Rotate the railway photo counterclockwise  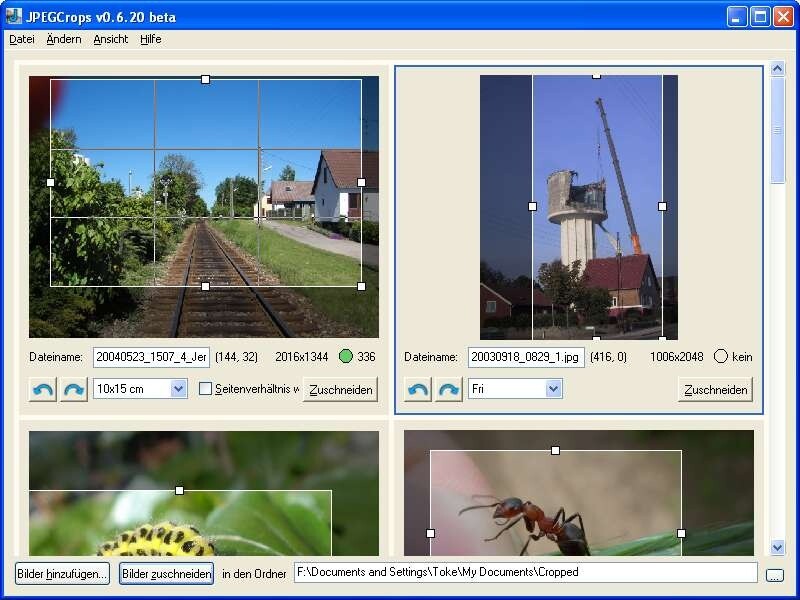[x=43, y=389]
